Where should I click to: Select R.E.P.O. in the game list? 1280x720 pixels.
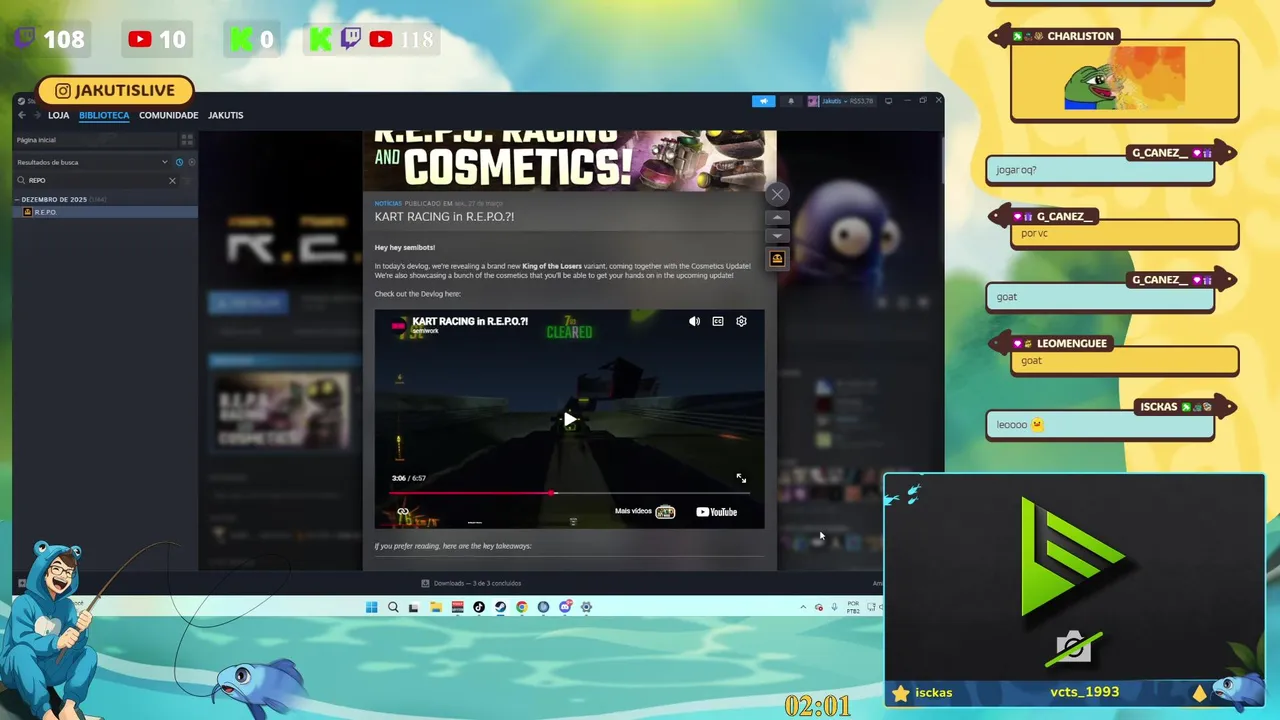point(105,212)
